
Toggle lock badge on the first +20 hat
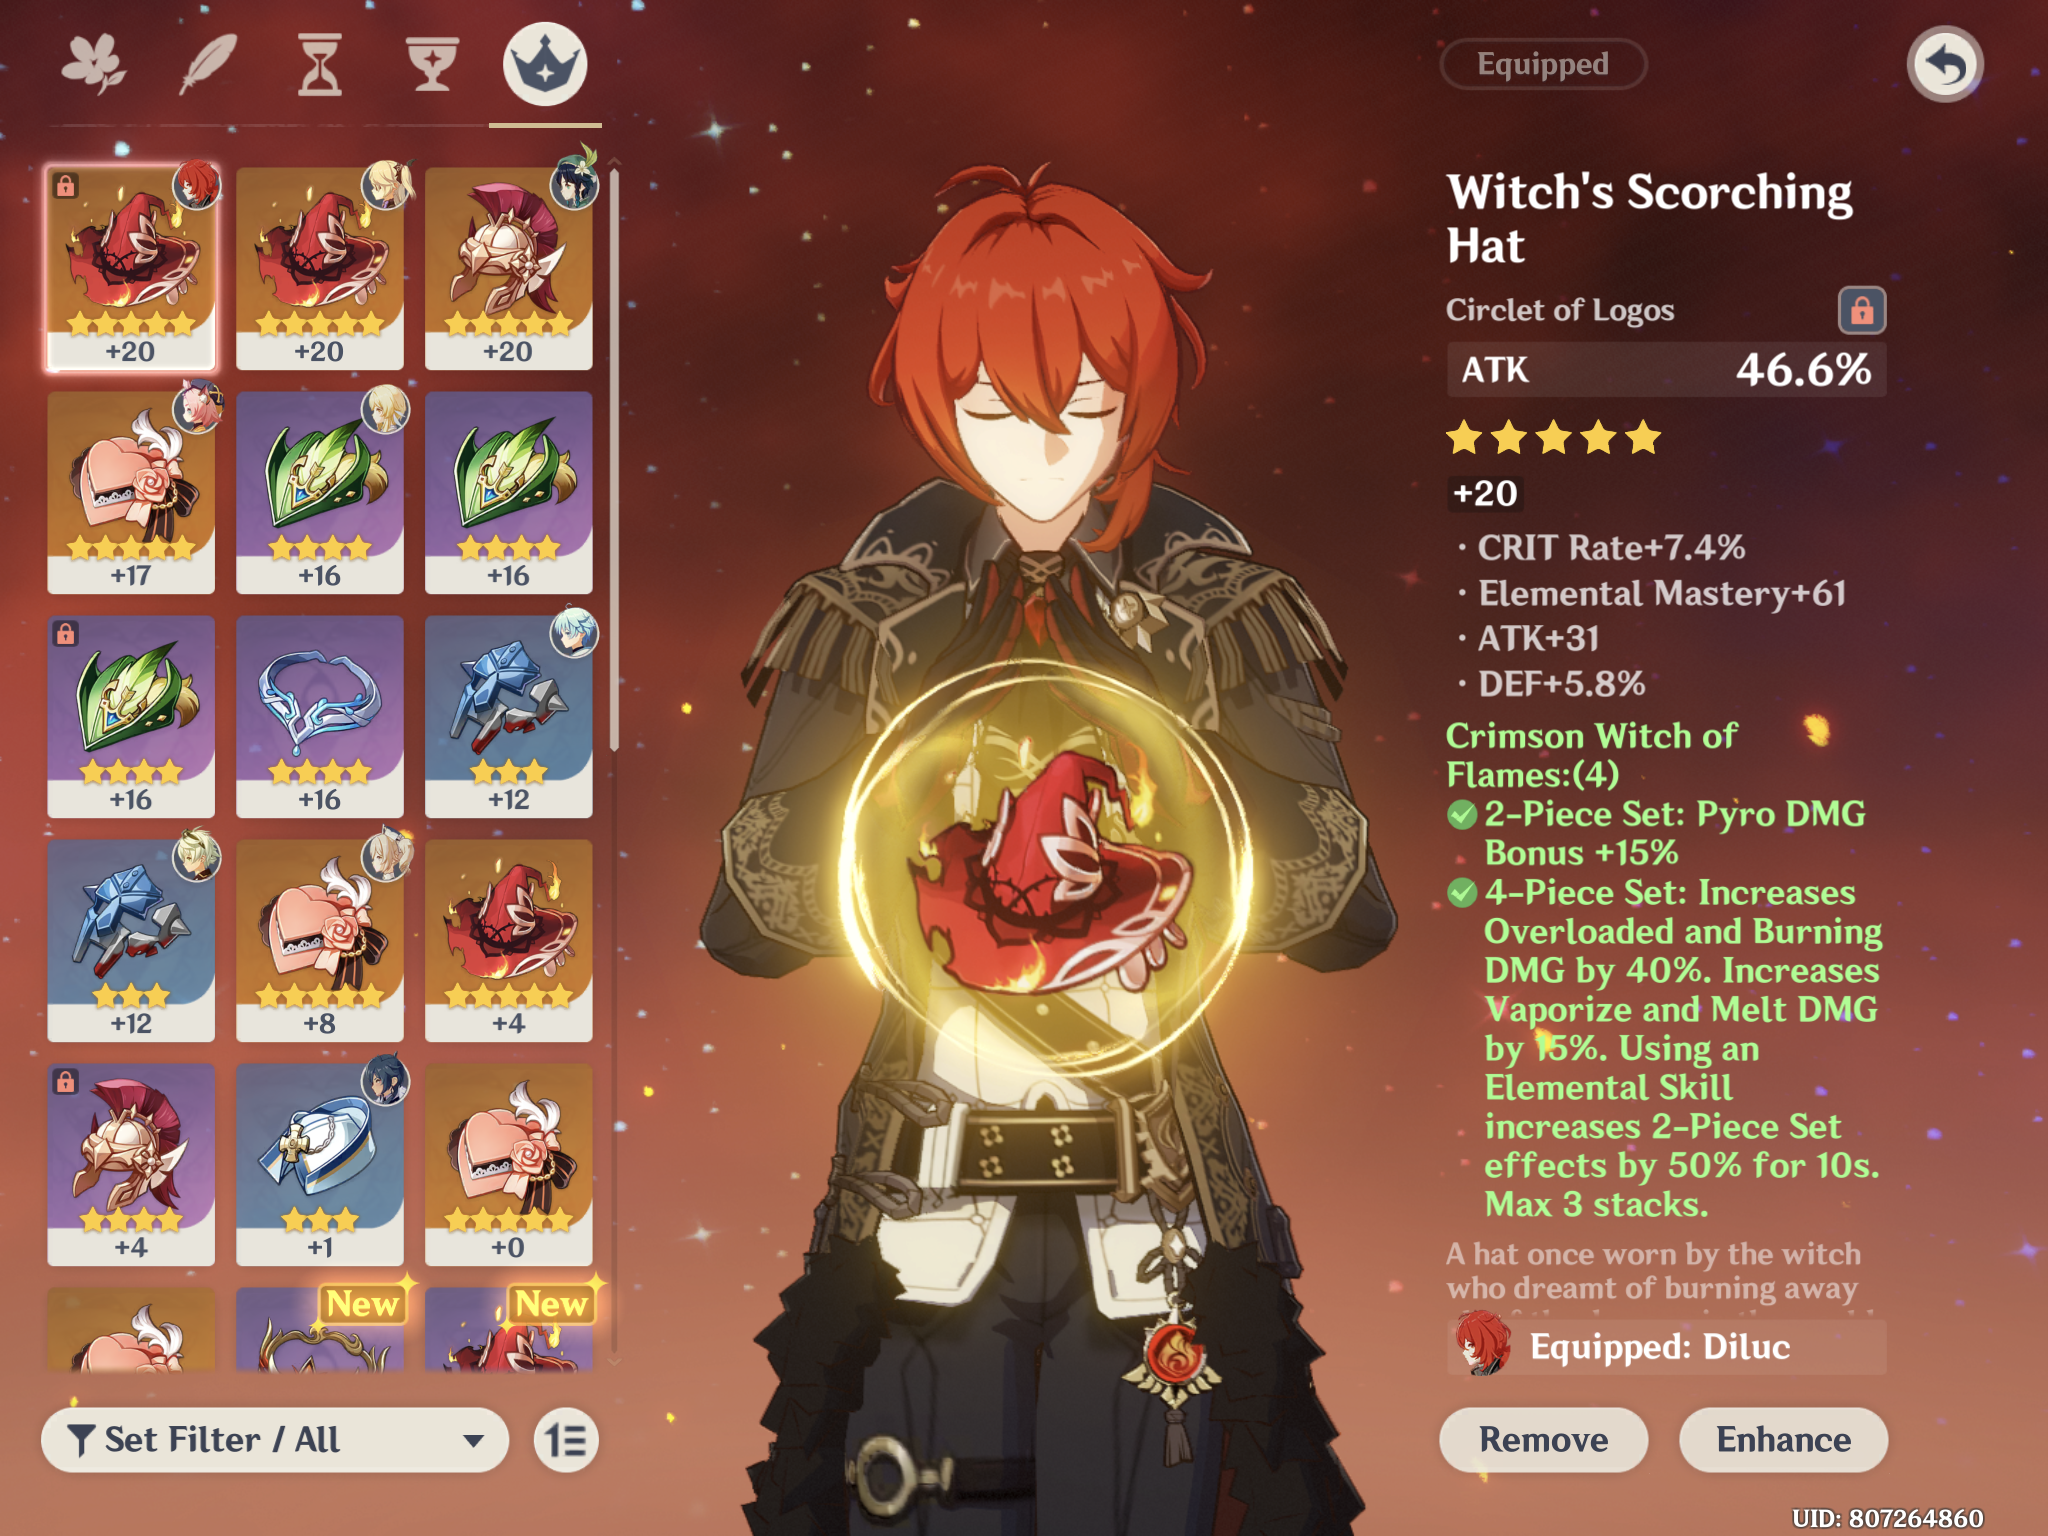(x=66, y=186)
